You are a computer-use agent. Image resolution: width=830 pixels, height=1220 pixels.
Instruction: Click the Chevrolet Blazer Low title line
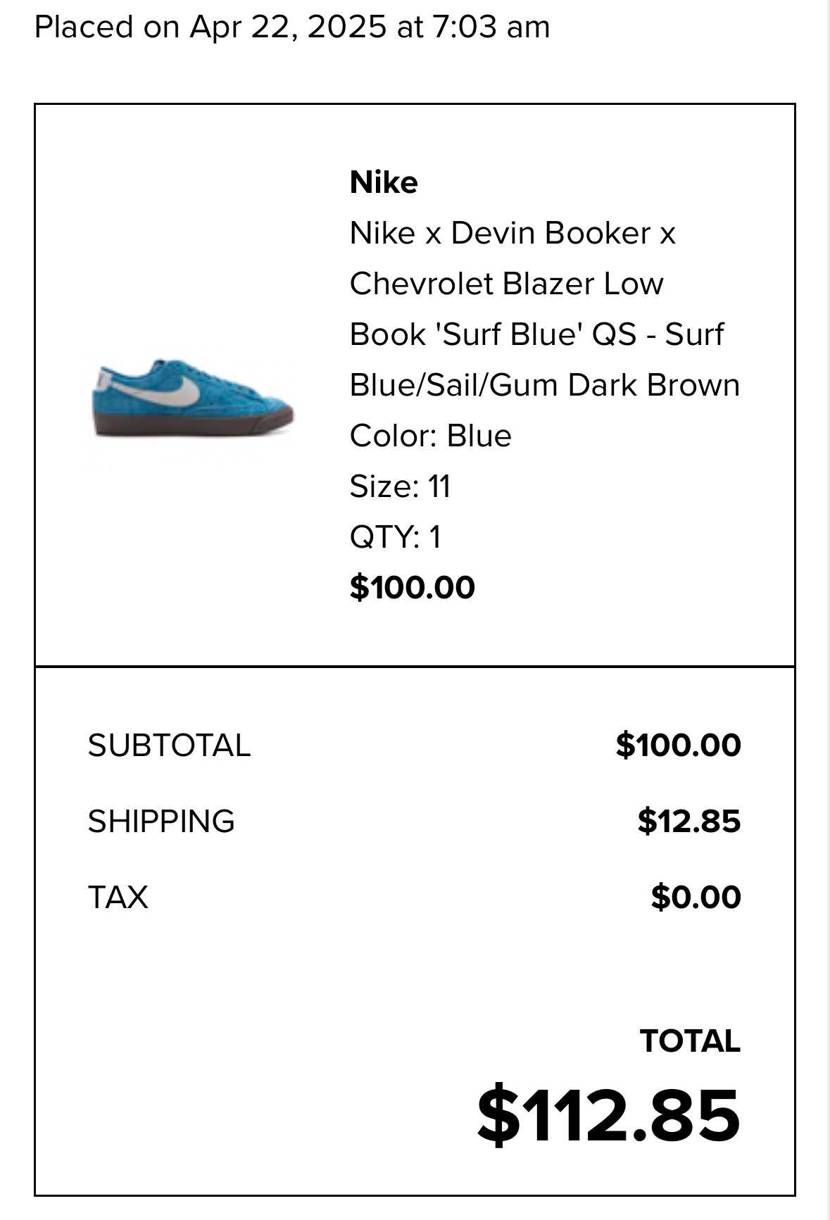(x=506, y=284)
